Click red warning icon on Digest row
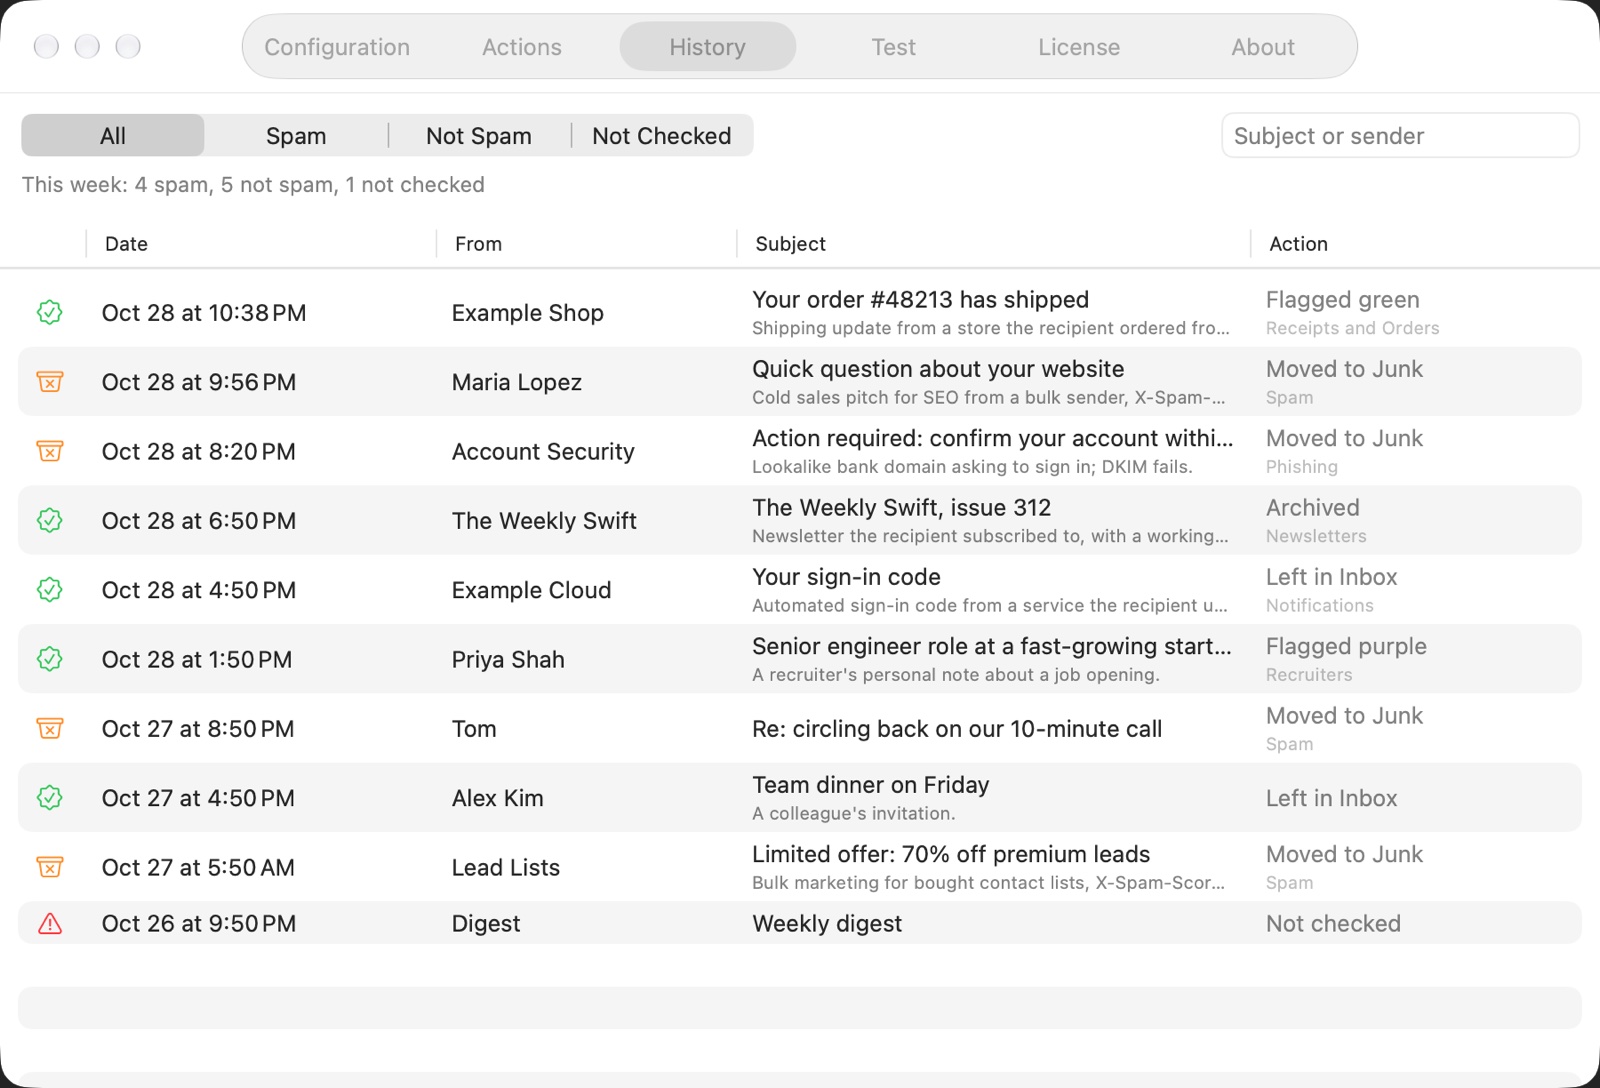1600x1088 pixels. point(50,924)
